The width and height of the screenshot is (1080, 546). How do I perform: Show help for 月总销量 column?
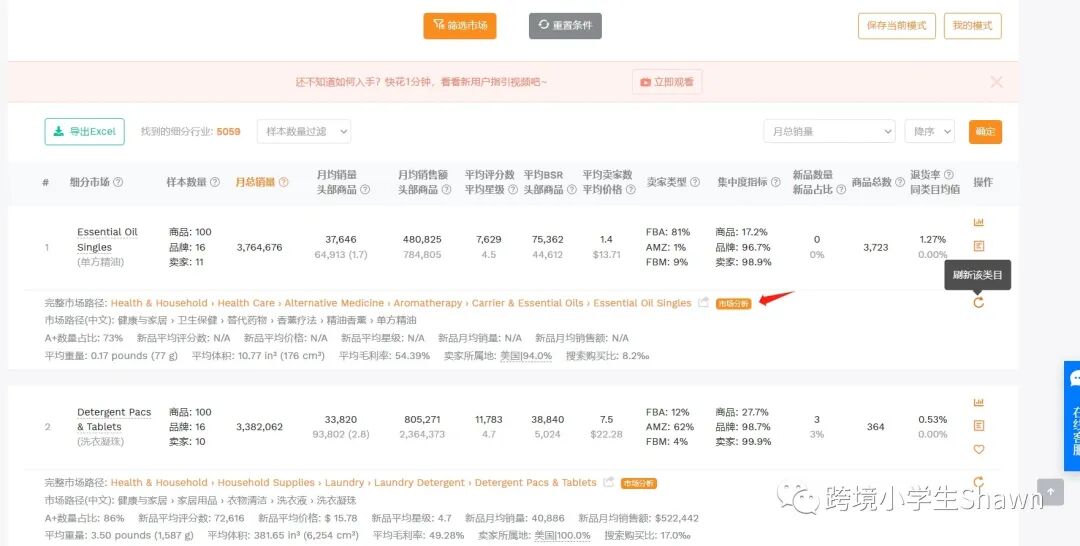(x=283, y=182)
